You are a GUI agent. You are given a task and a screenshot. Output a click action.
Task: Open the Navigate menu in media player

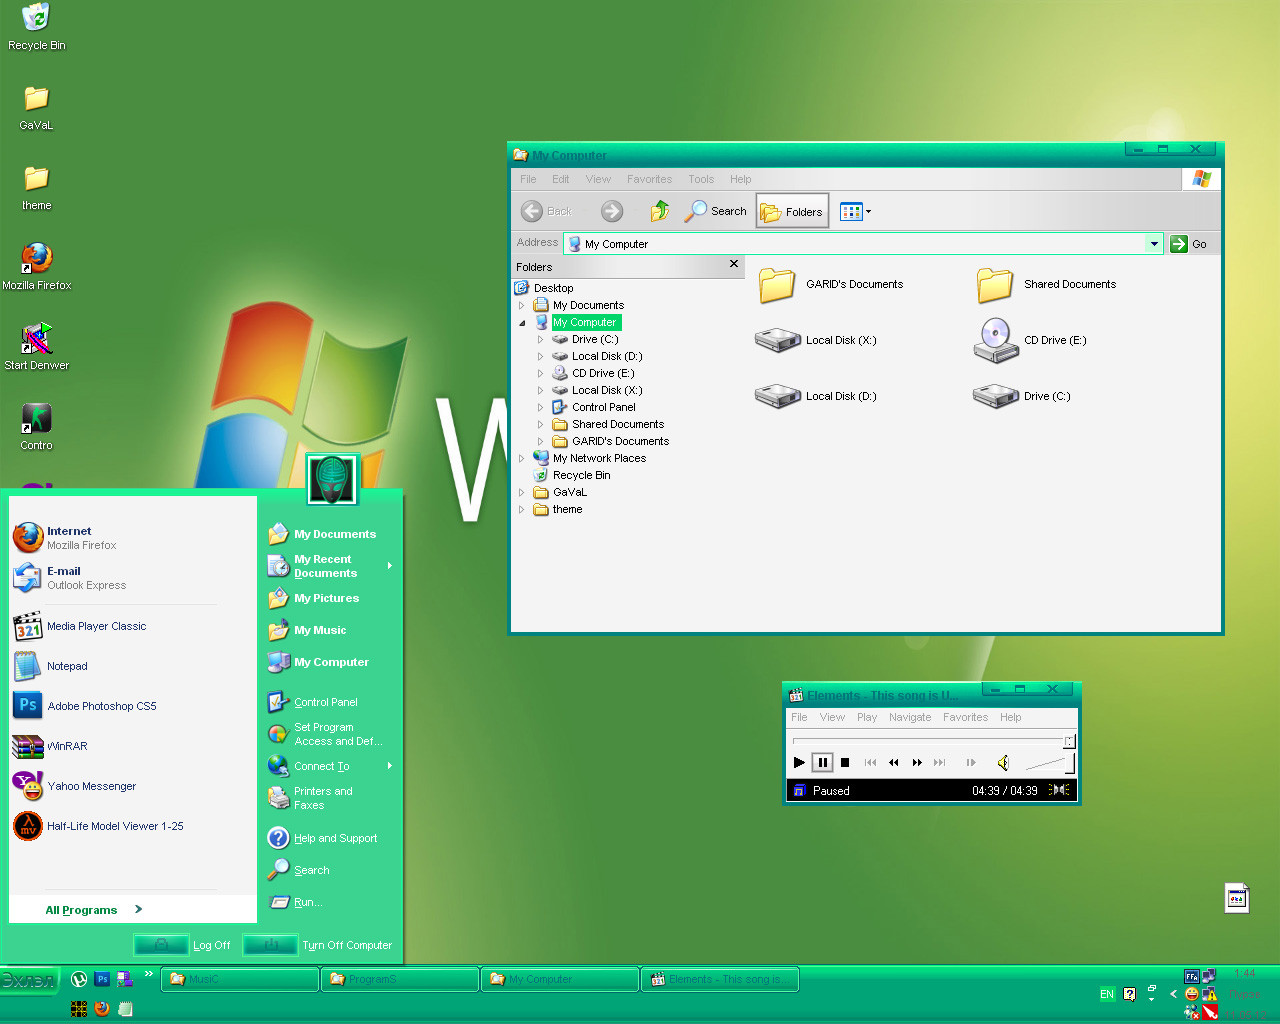[910, 717]
